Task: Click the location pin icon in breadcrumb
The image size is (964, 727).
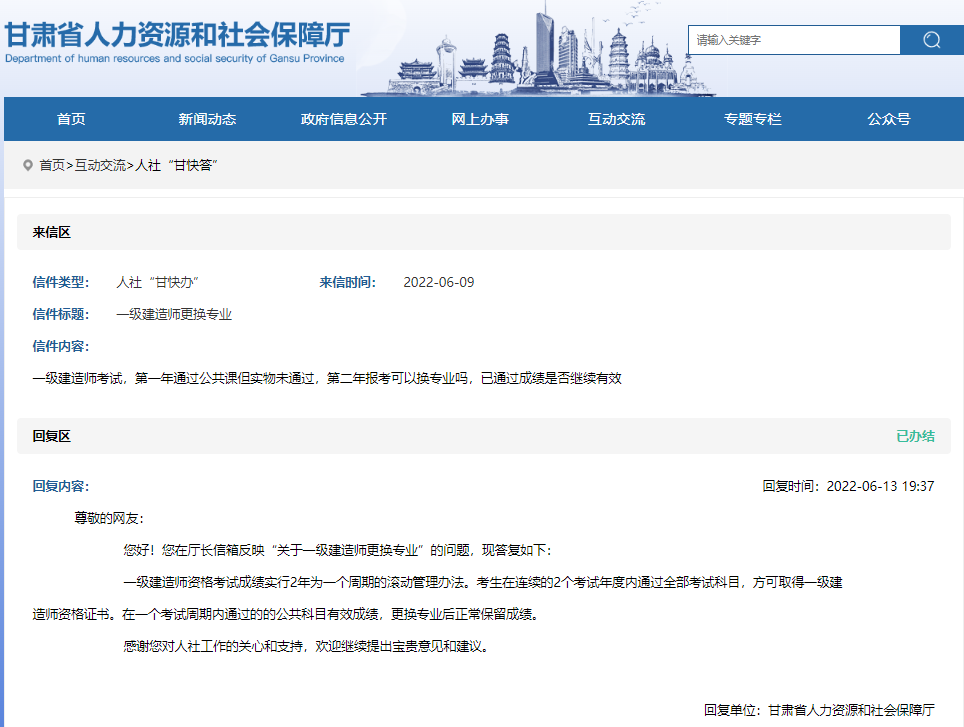Action: pyautogui.click(x=28, y=165)
